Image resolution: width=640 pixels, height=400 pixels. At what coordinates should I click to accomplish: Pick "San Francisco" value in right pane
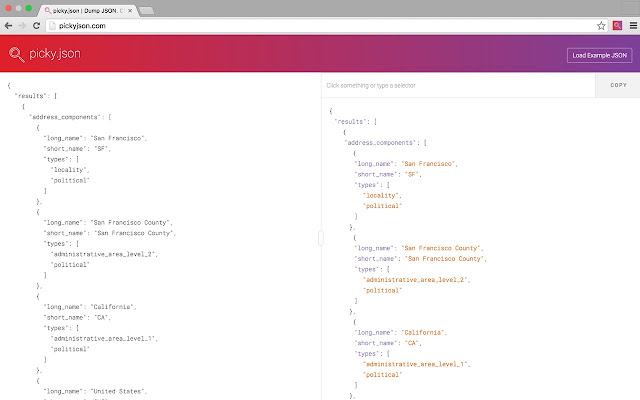coord(428,164)
